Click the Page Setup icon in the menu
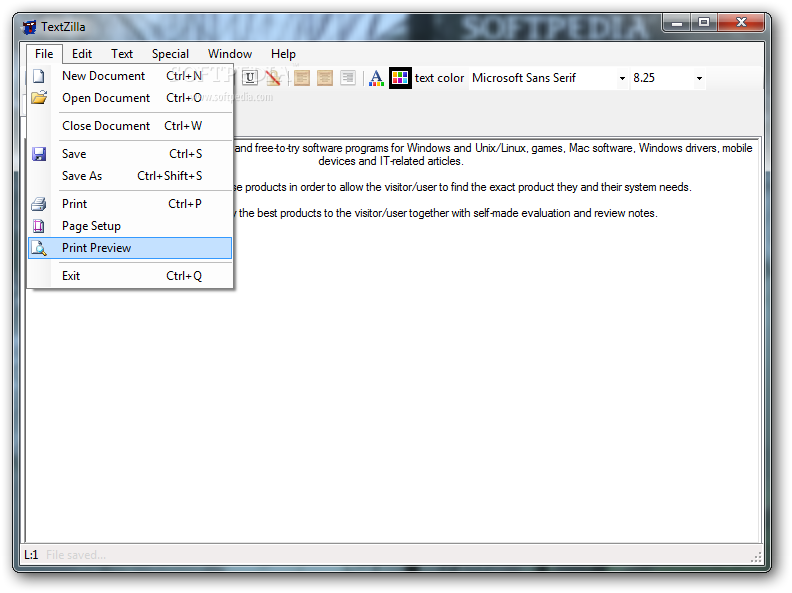Viewport: 792px width, 593px height. [x=39, y=226]
